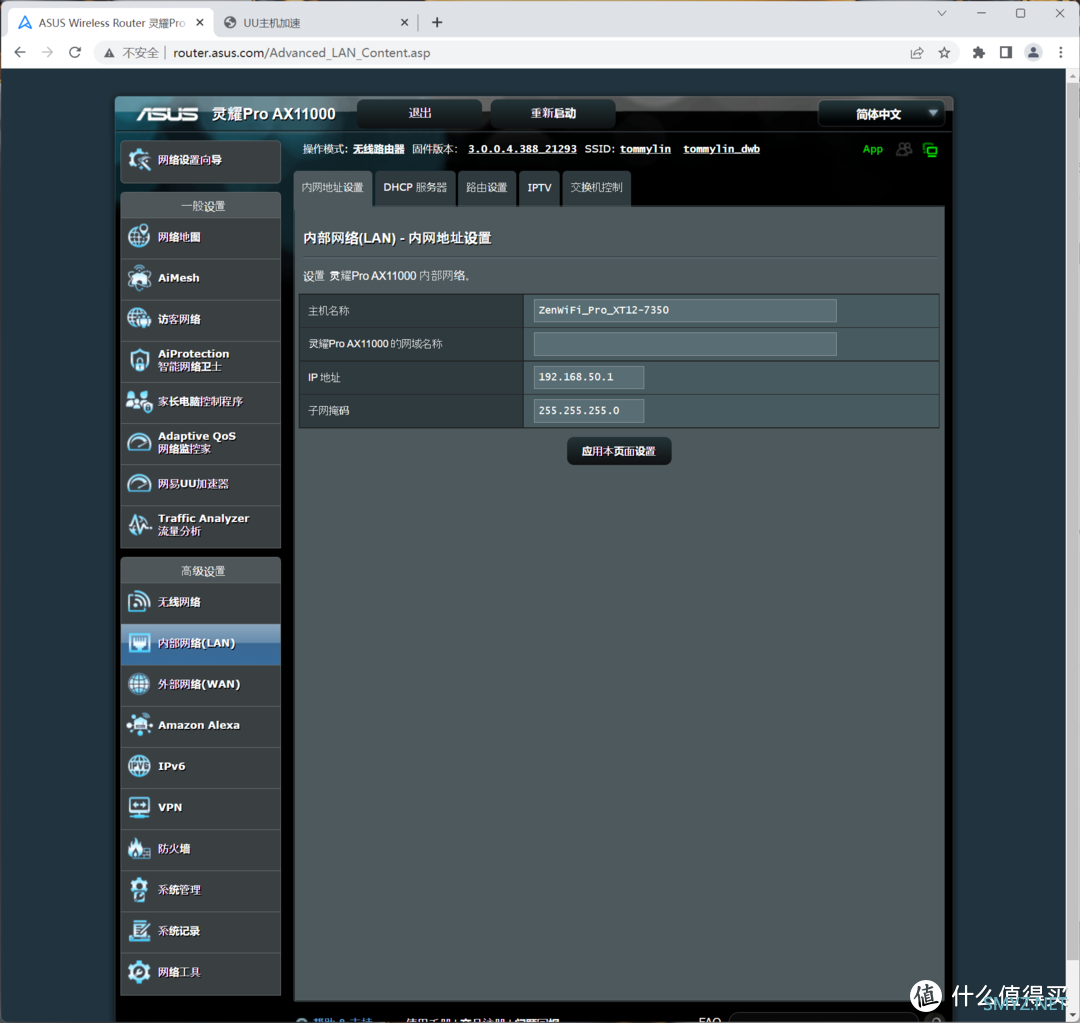The width and height of the screenshot is (1080, 1023).
Task: Open the language dropdown 简体中文
Action: pyautogui.click(x=881, y=114)
